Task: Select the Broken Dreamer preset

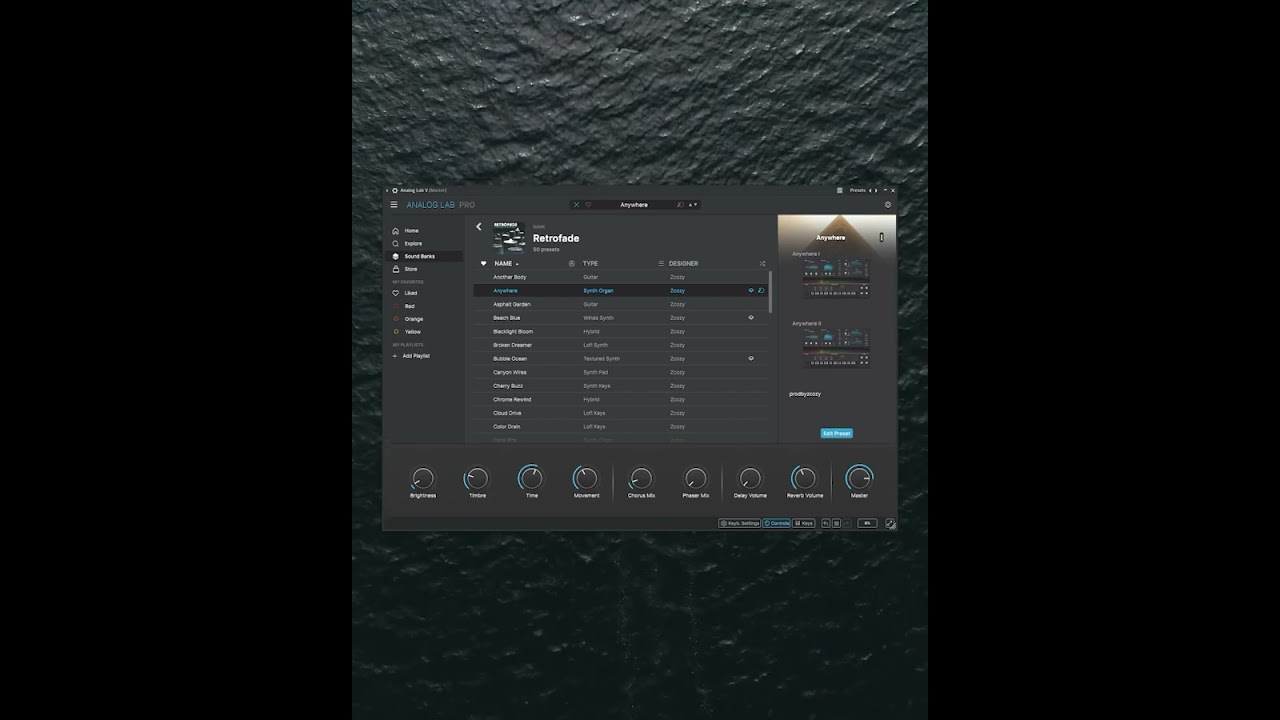Action: (620, 345)
